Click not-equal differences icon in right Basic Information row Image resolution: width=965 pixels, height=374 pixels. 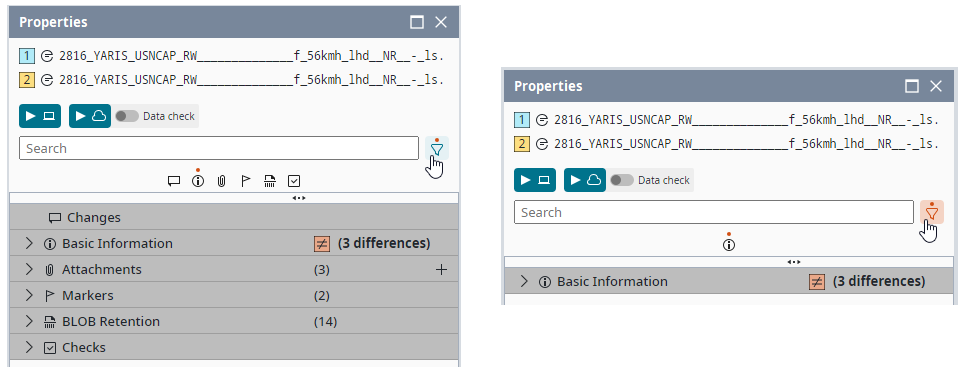817,282
